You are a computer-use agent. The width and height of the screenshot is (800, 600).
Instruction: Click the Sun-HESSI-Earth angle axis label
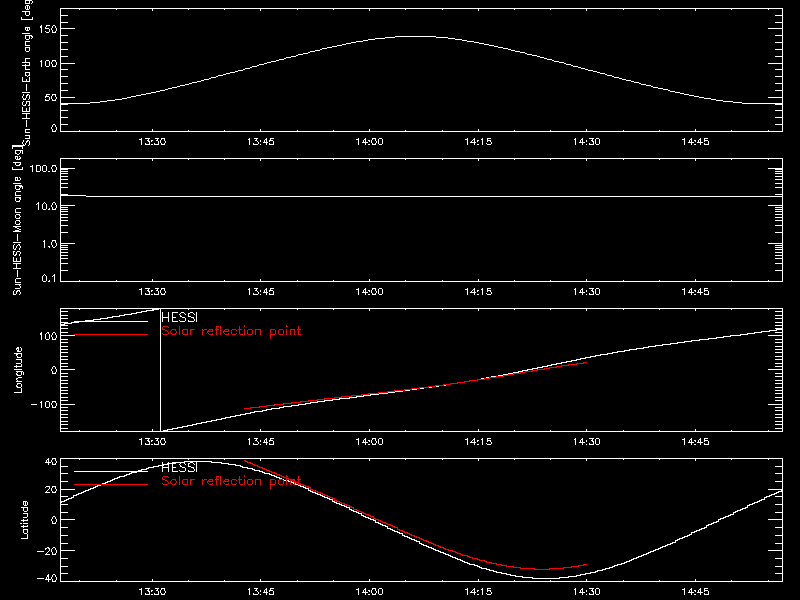[27, 72]
